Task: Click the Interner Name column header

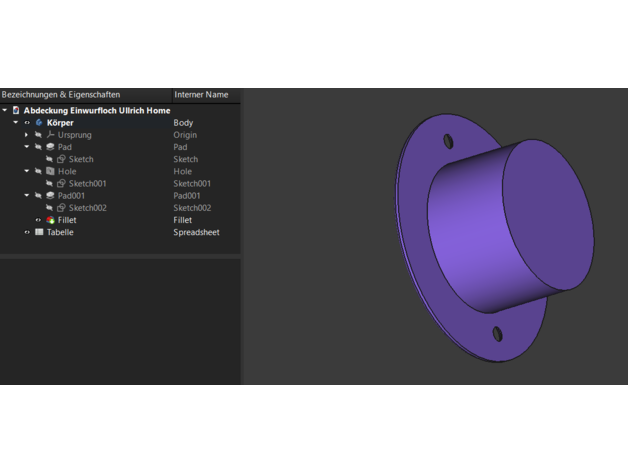Action: pos(207,95)
